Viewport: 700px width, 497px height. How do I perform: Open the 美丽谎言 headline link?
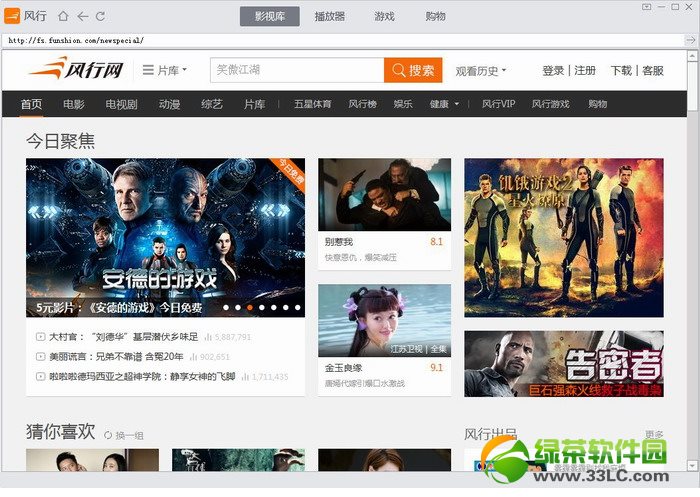(x=116, y=356)
